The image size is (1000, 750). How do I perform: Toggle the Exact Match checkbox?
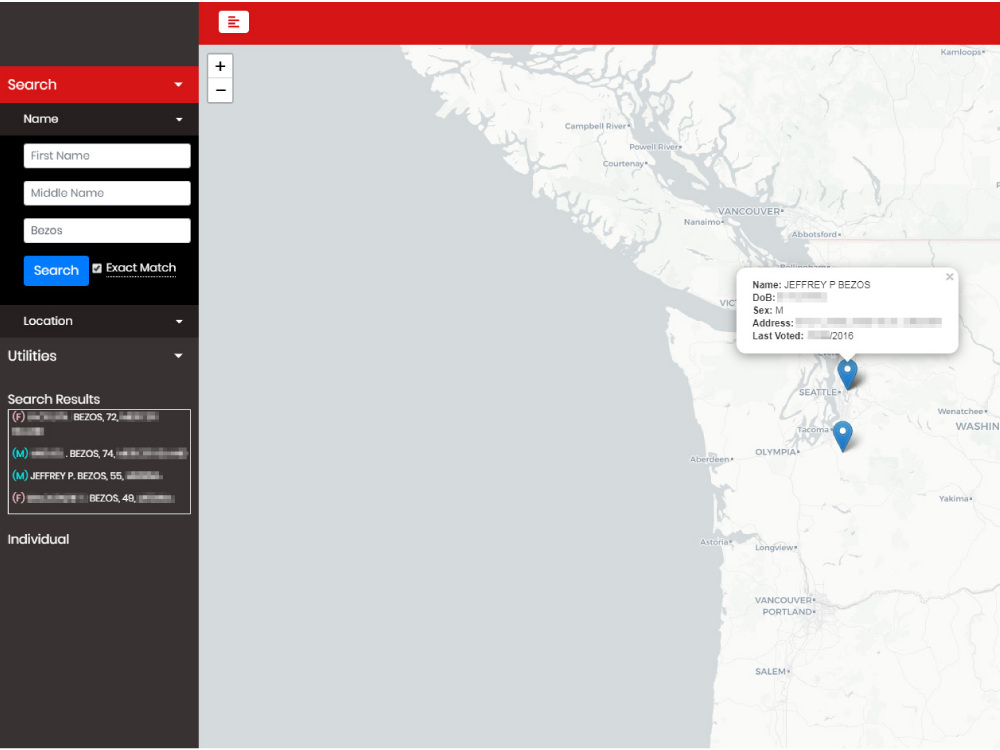pos(97,268)
